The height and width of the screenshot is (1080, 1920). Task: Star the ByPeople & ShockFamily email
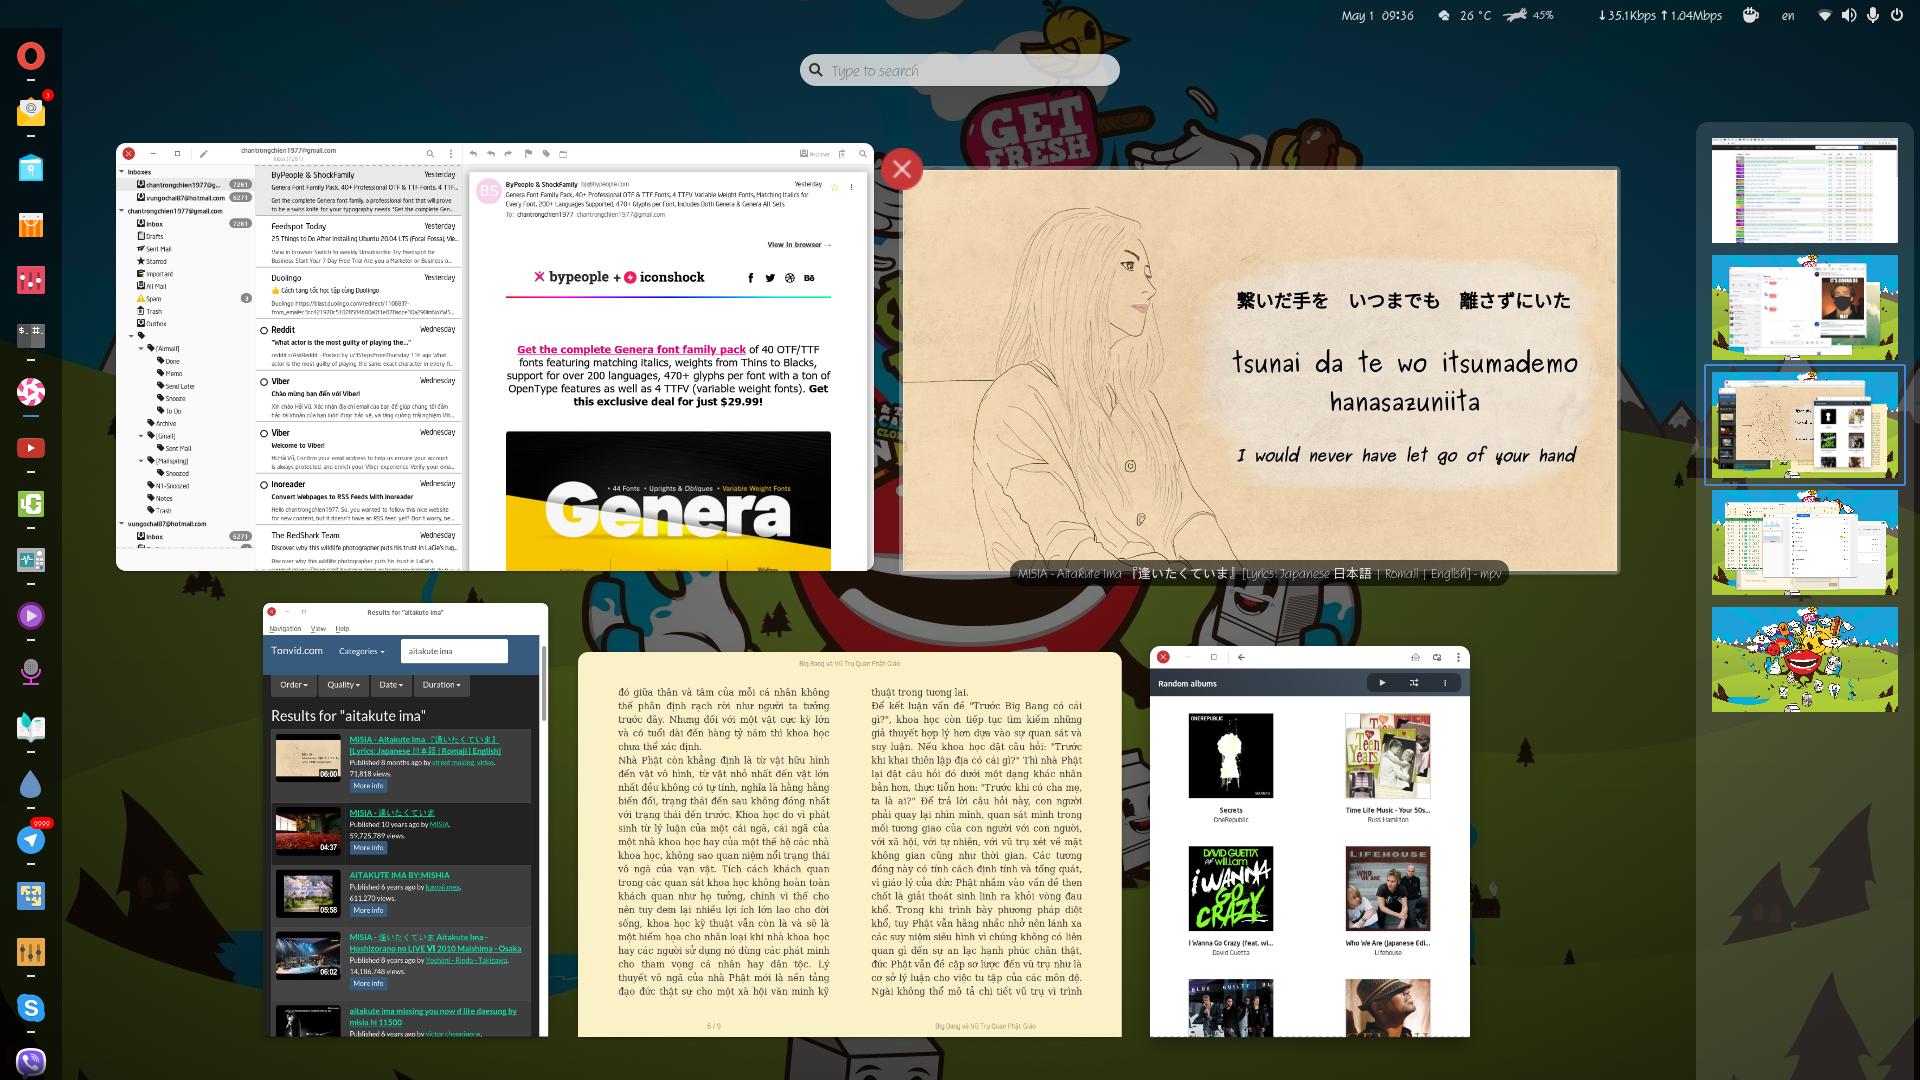pyautogui.click(x=834, y=187)
